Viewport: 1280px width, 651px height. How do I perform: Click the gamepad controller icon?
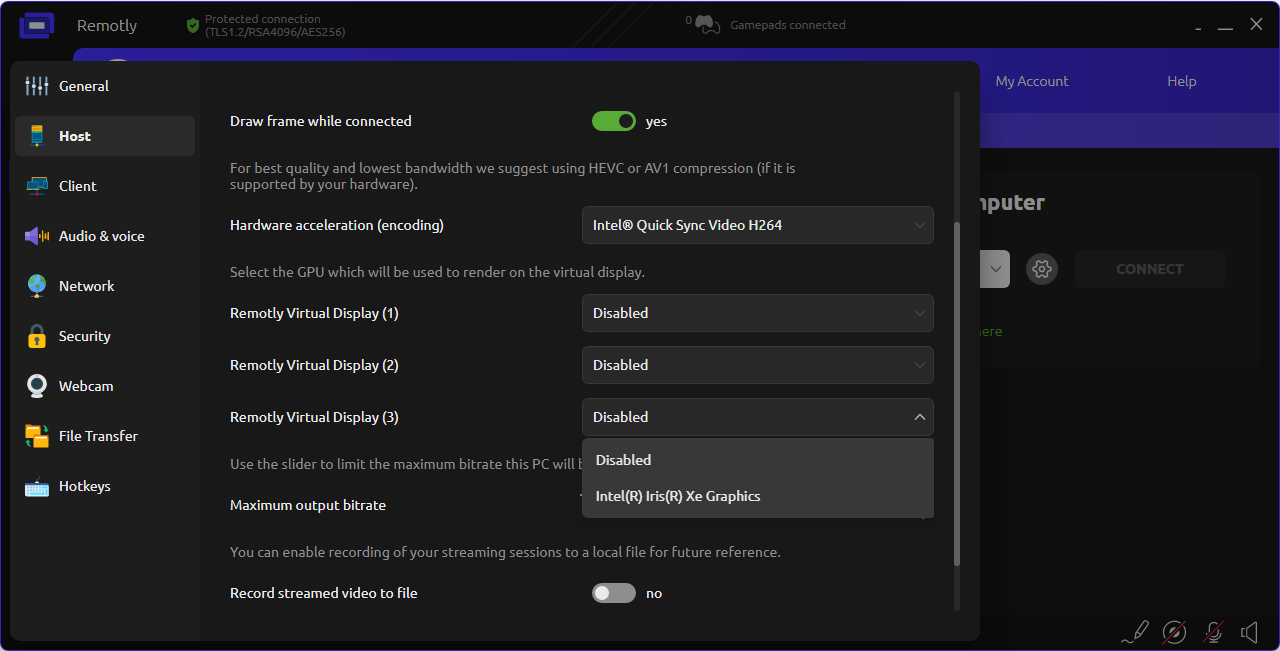(708, 25)
